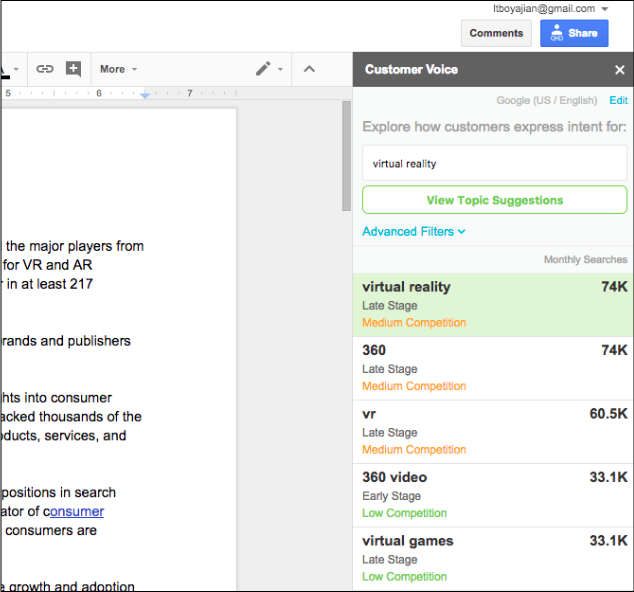Expand Advanced Filters
634x592 pixels.
pos(414,232)
